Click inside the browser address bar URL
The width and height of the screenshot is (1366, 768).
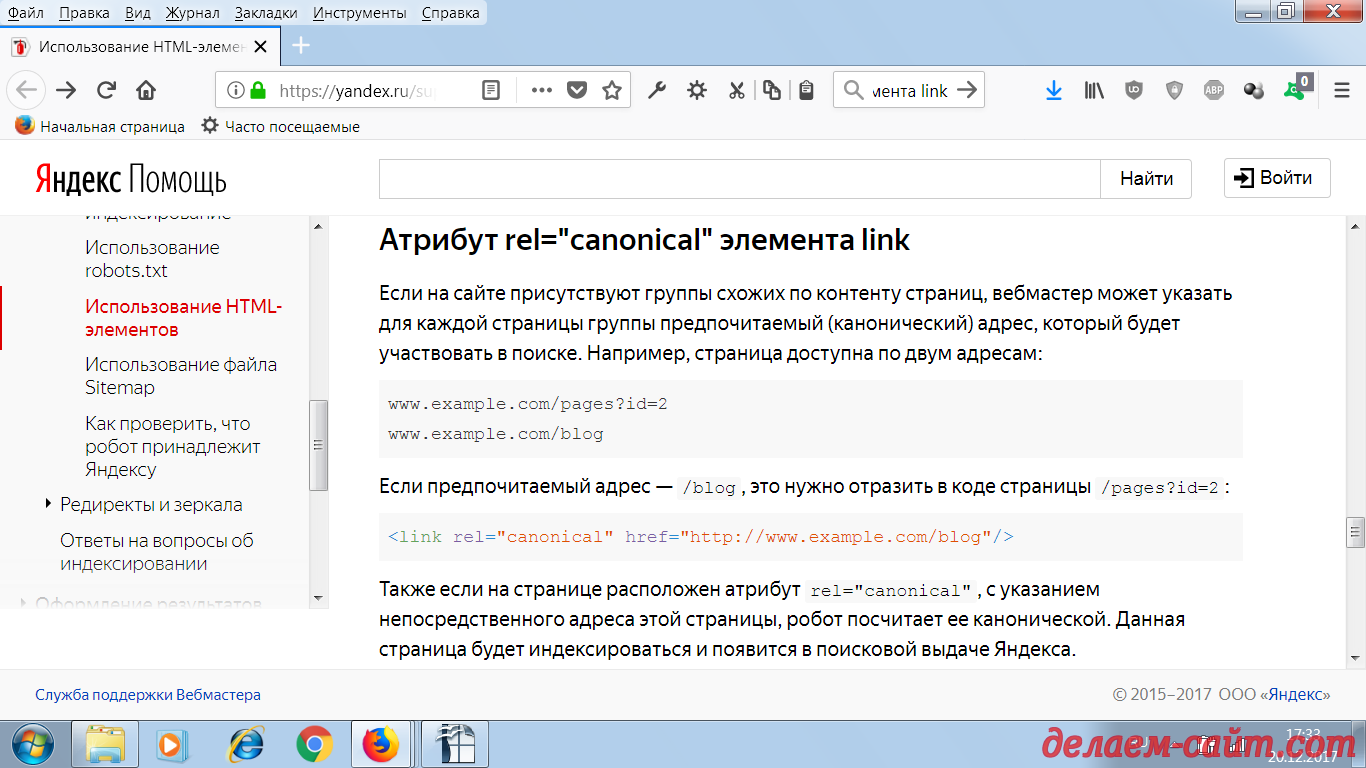[360, 90]
